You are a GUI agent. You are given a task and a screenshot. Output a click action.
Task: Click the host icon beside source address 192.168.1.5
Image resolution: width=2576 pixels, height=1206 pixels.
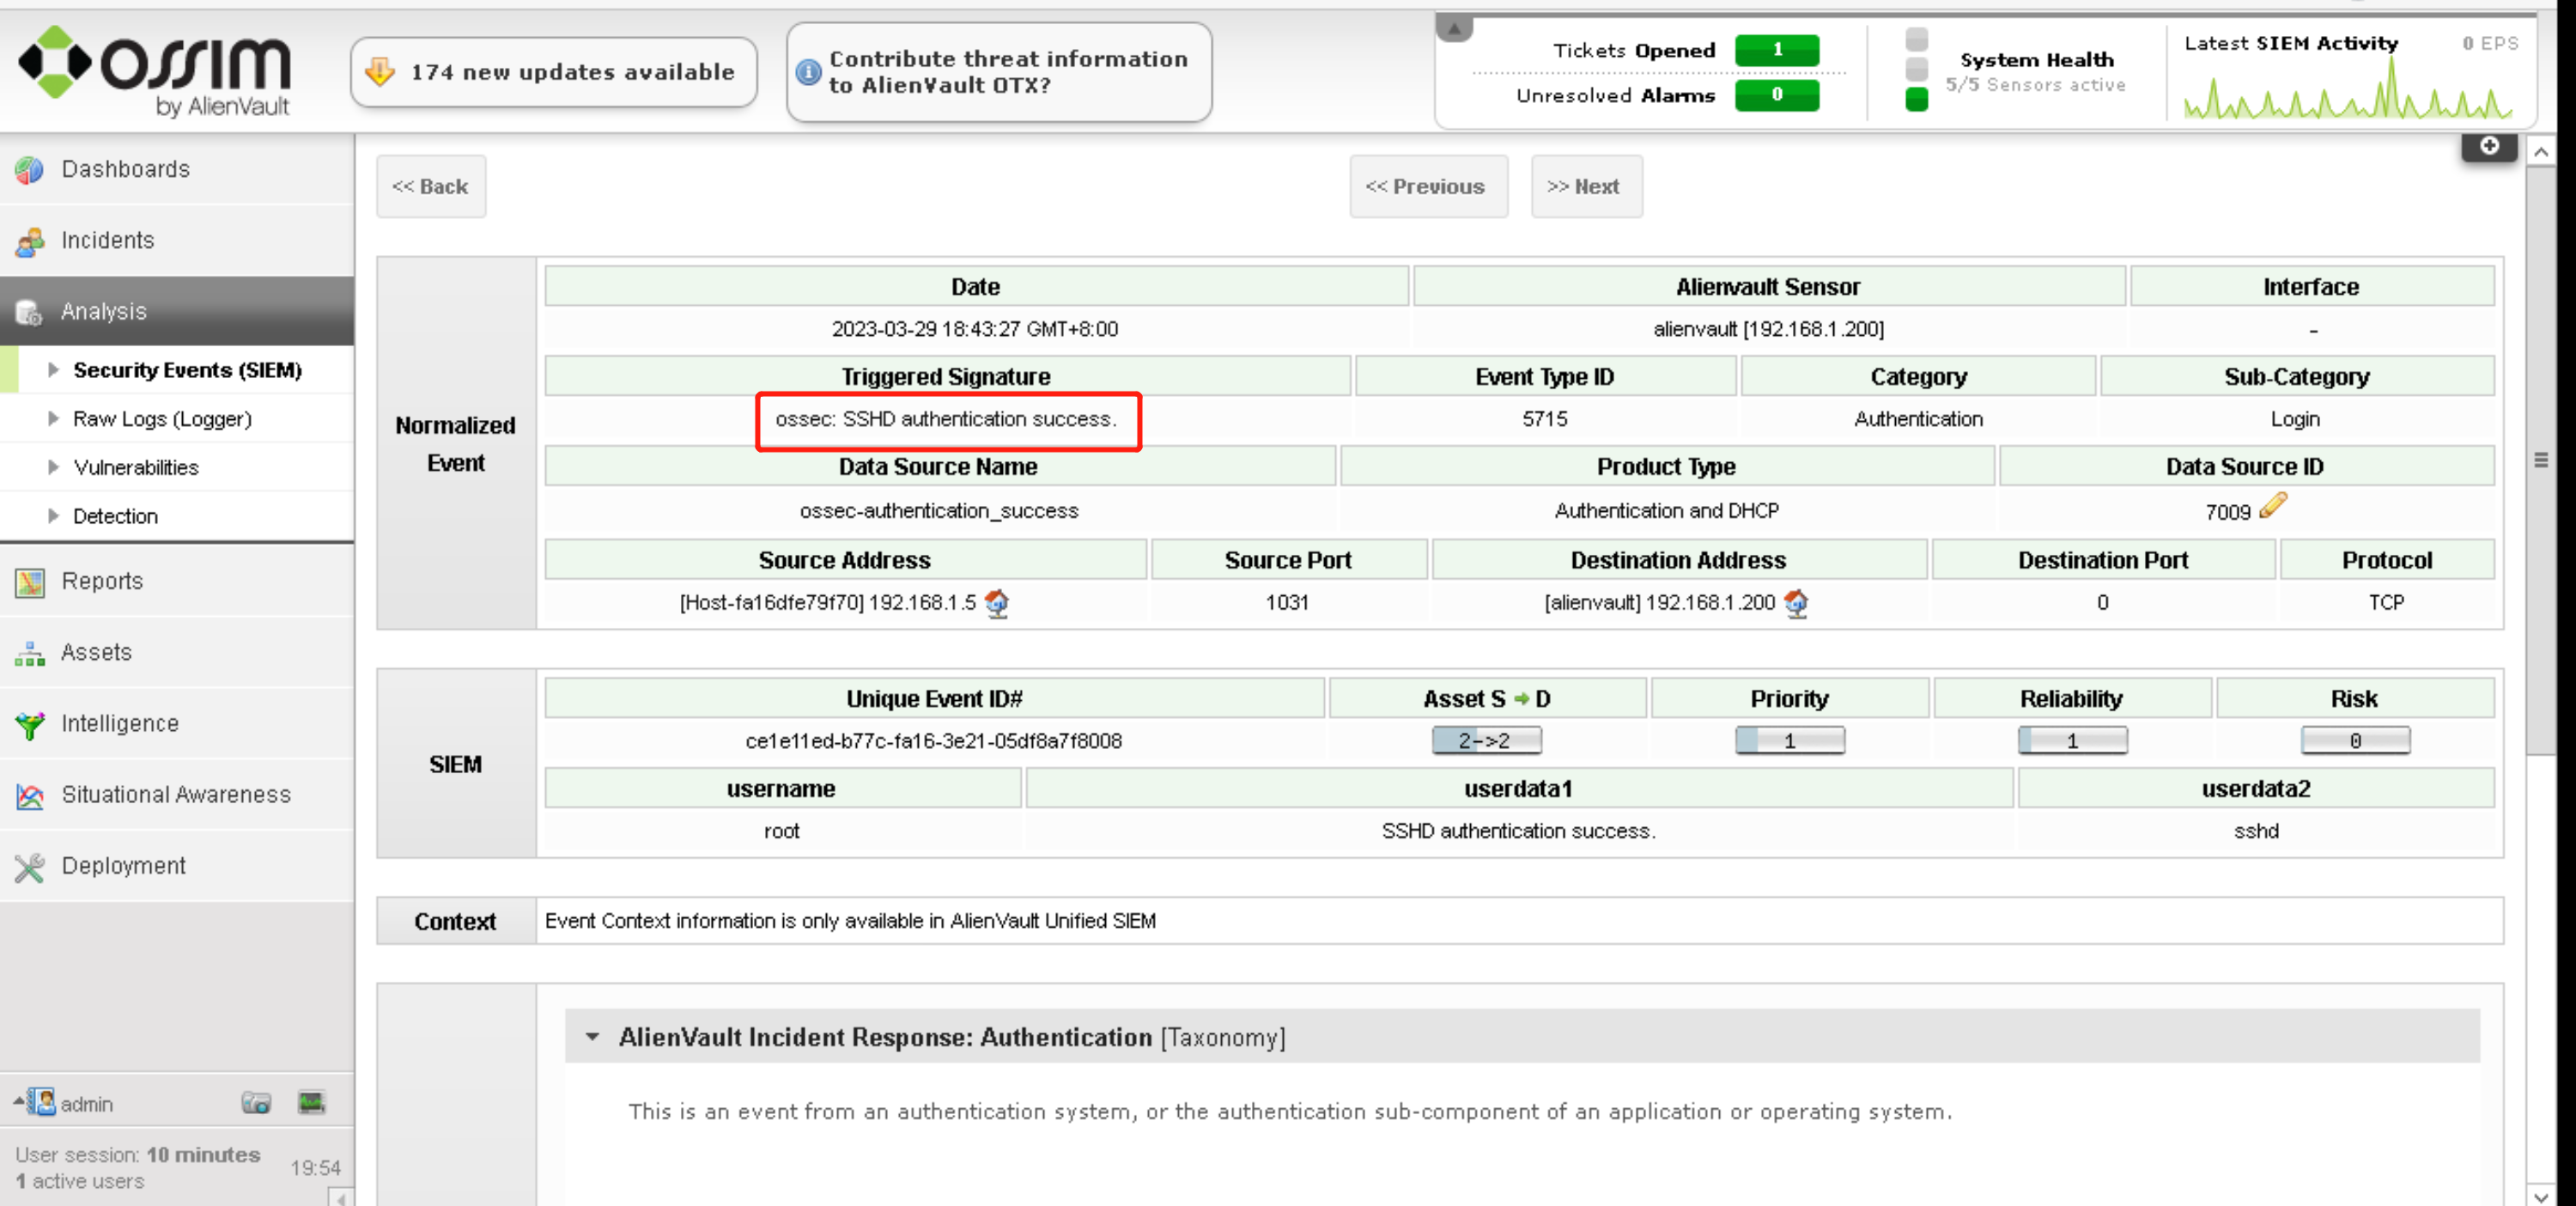(997, 603)
